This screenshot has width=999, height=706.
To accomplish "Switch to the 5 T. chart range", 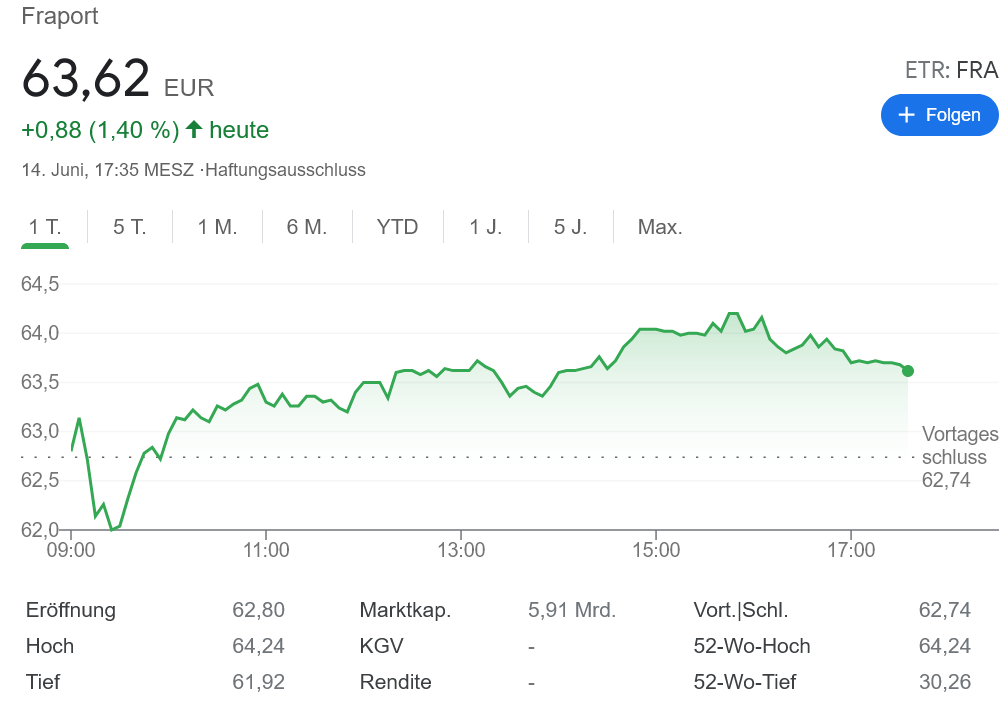I will pyautogui.click(x=130, y=227).
